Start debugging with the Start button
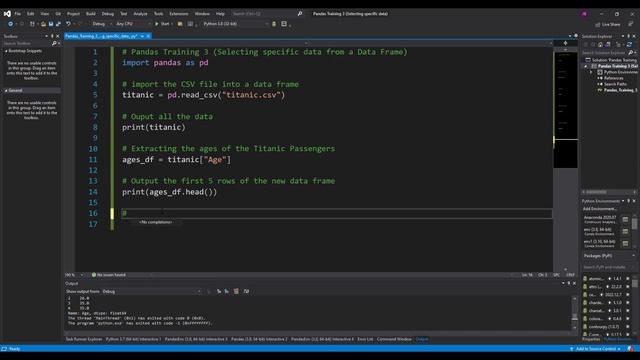The image size is (640, 360). click(x=162, y=24)
